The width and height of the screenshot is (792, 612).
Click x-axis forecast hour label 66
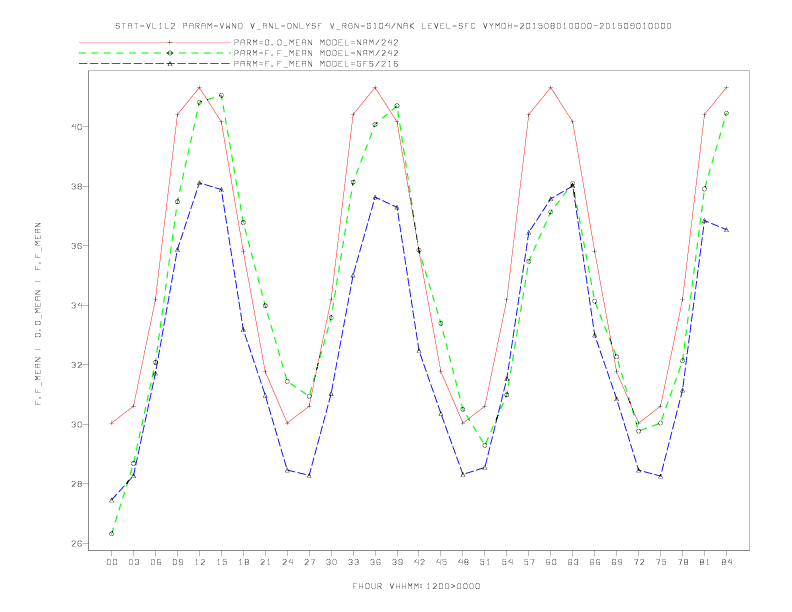[595, 562]
